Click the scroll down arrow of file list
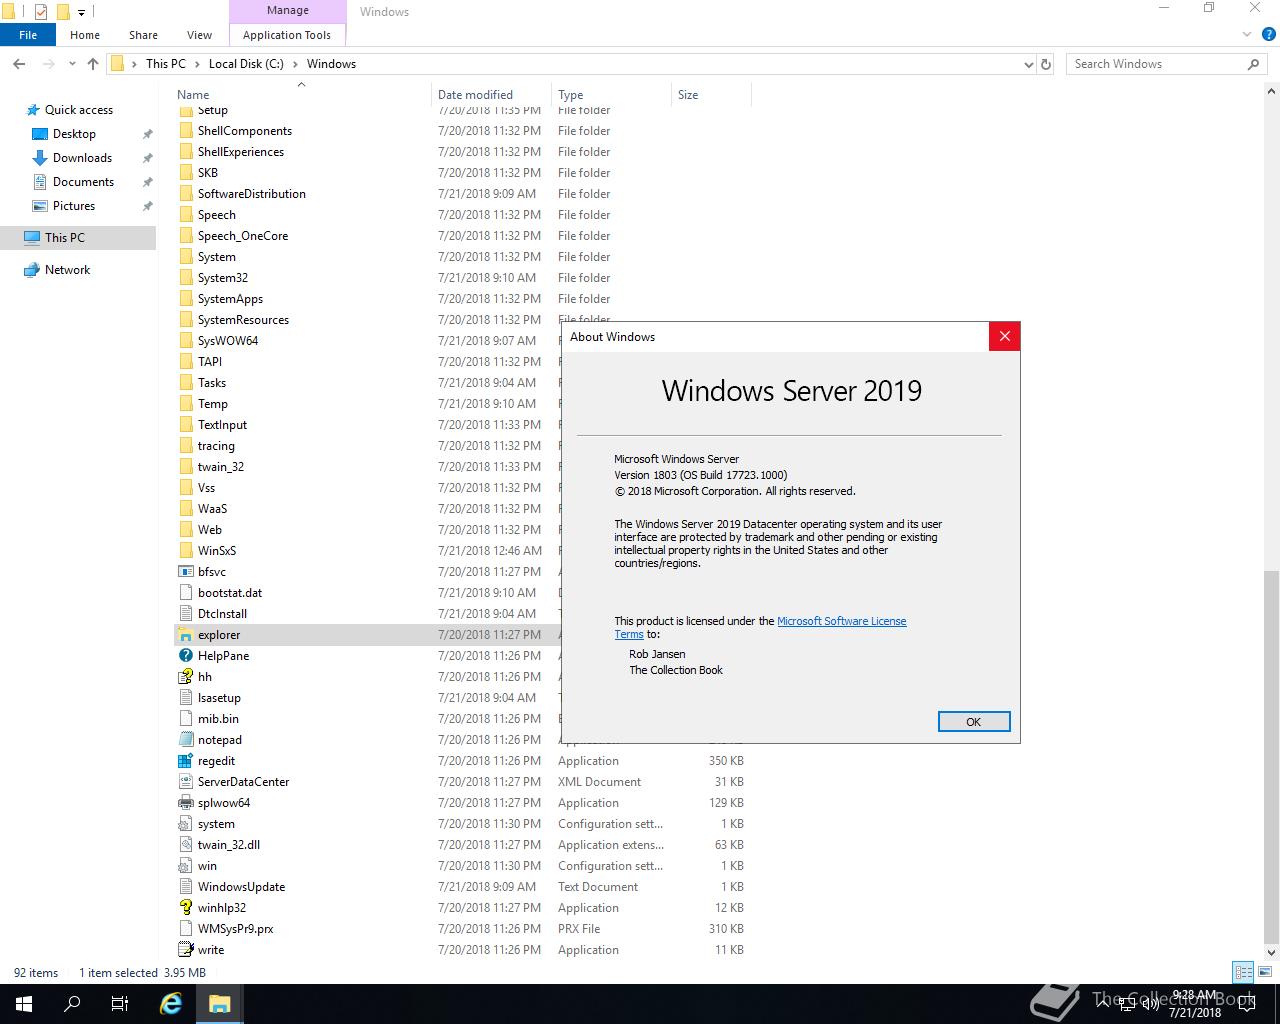This screenshot has width=1280, height=1024. coord(1271,953)
